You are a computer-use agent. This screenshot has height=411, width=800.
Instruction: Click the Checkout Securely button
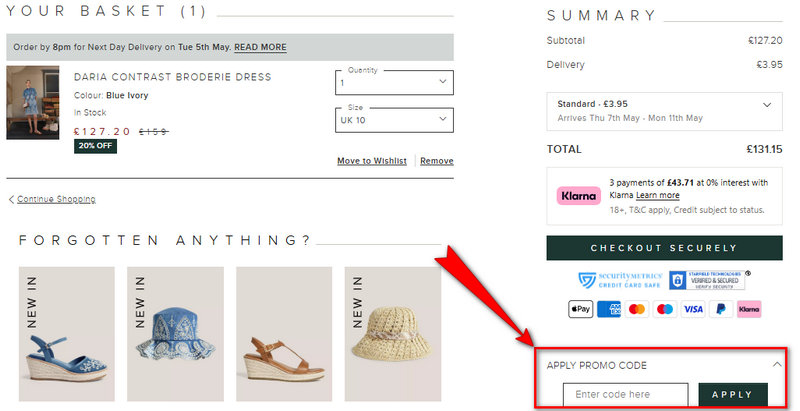[x=664, y=248]
